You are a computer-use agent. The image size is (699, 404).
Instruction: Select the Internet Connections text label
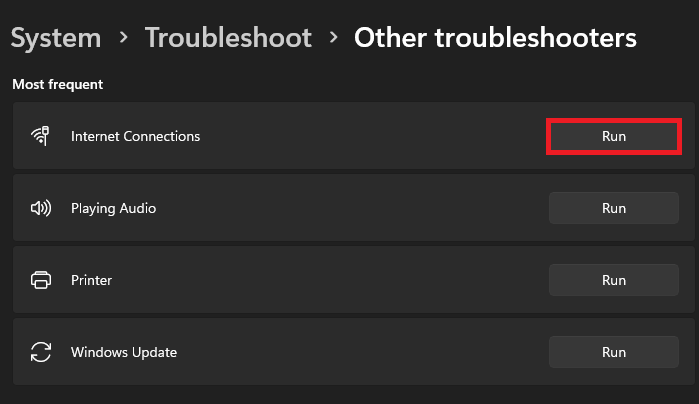click(x=135, y=136)
